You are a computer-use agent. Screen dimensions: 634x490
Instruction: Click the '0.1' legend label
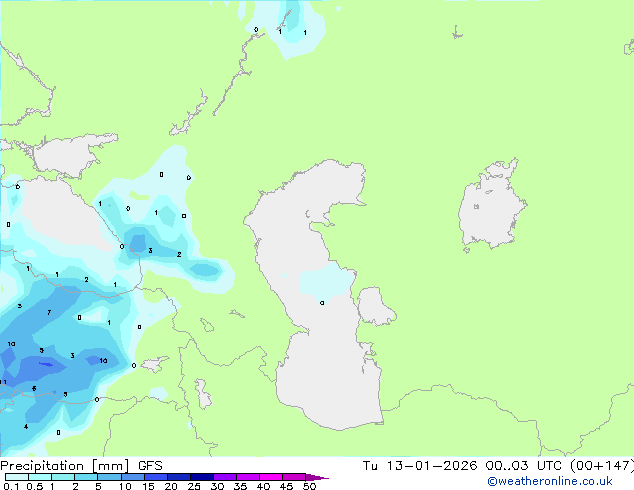tap(11, 486)
